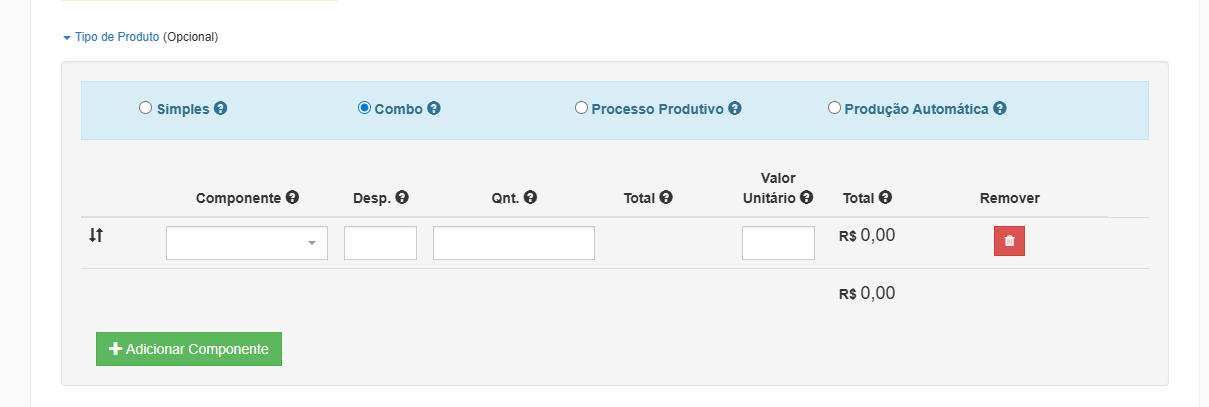Click the Desp. column help icon
1209x407 pixels.
click(x=401, y=198)
